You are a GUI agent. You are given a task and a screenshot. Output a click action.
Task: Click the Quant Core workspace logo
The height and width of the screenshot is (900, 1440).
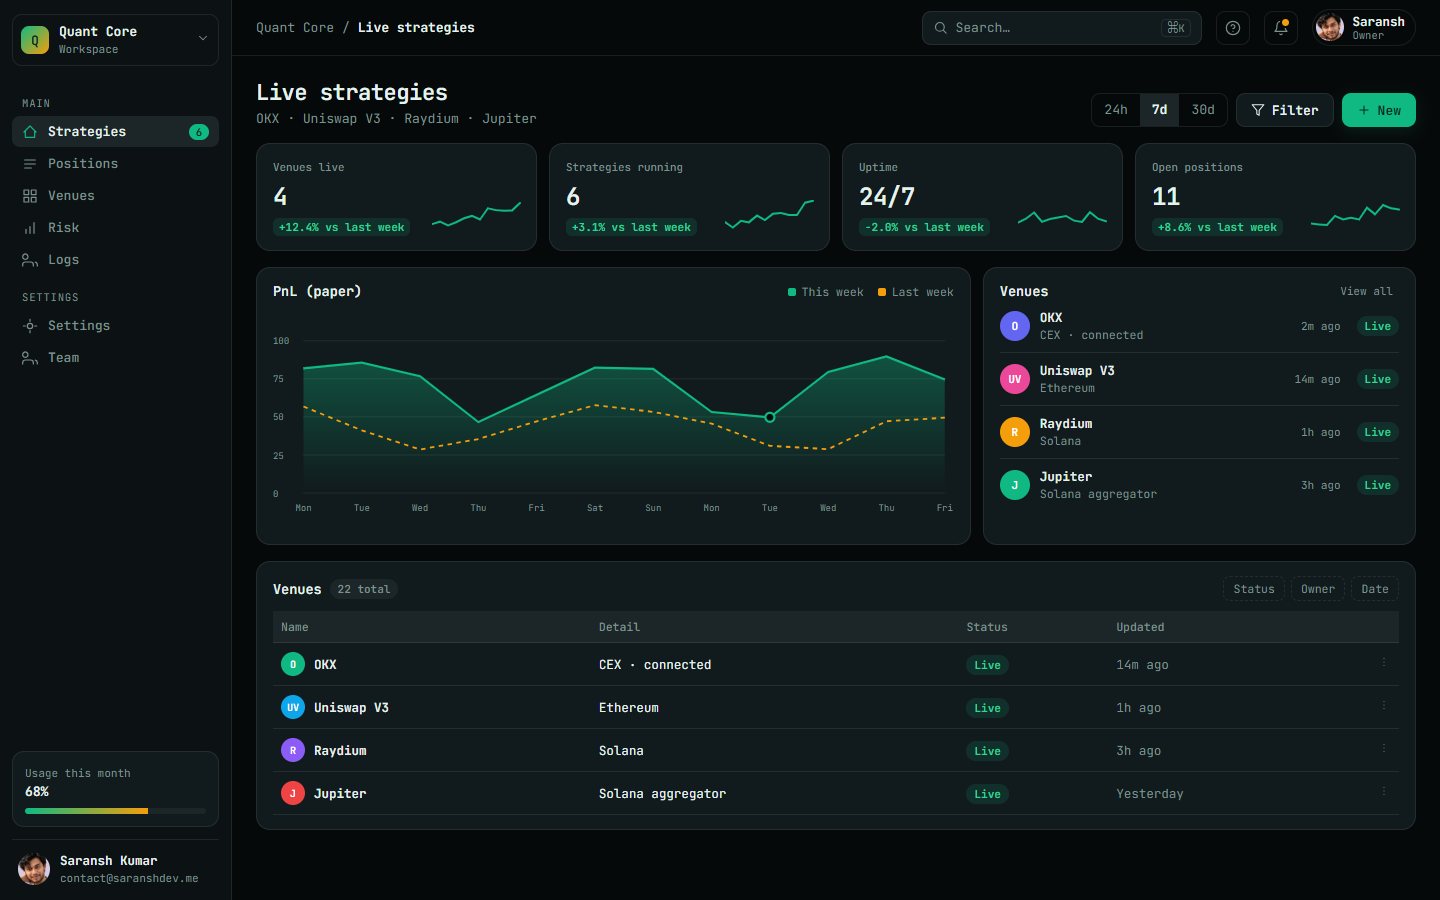pos(35,40)
